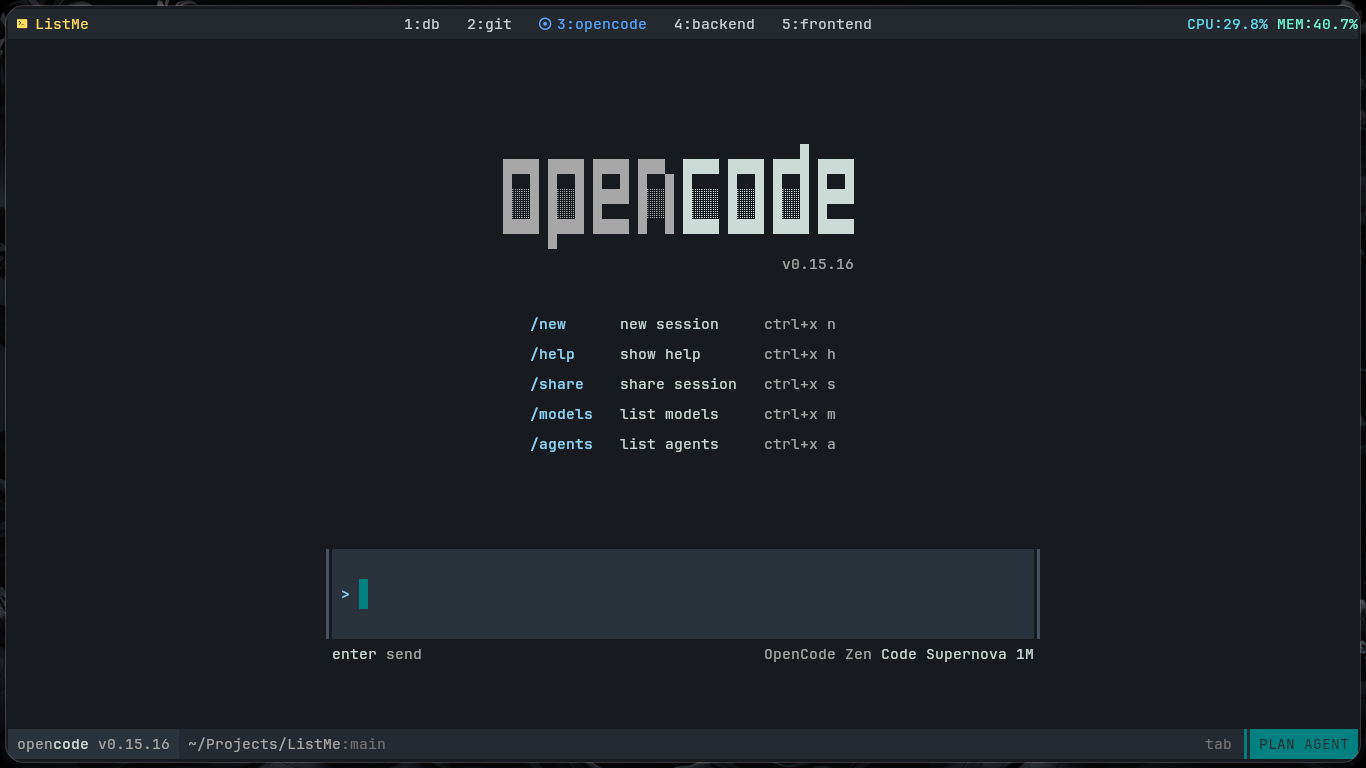Viewport: 1366px width, 768px height.
Task: Click the v0.15.16 version text under the logo
Action: tap(818, 265)
